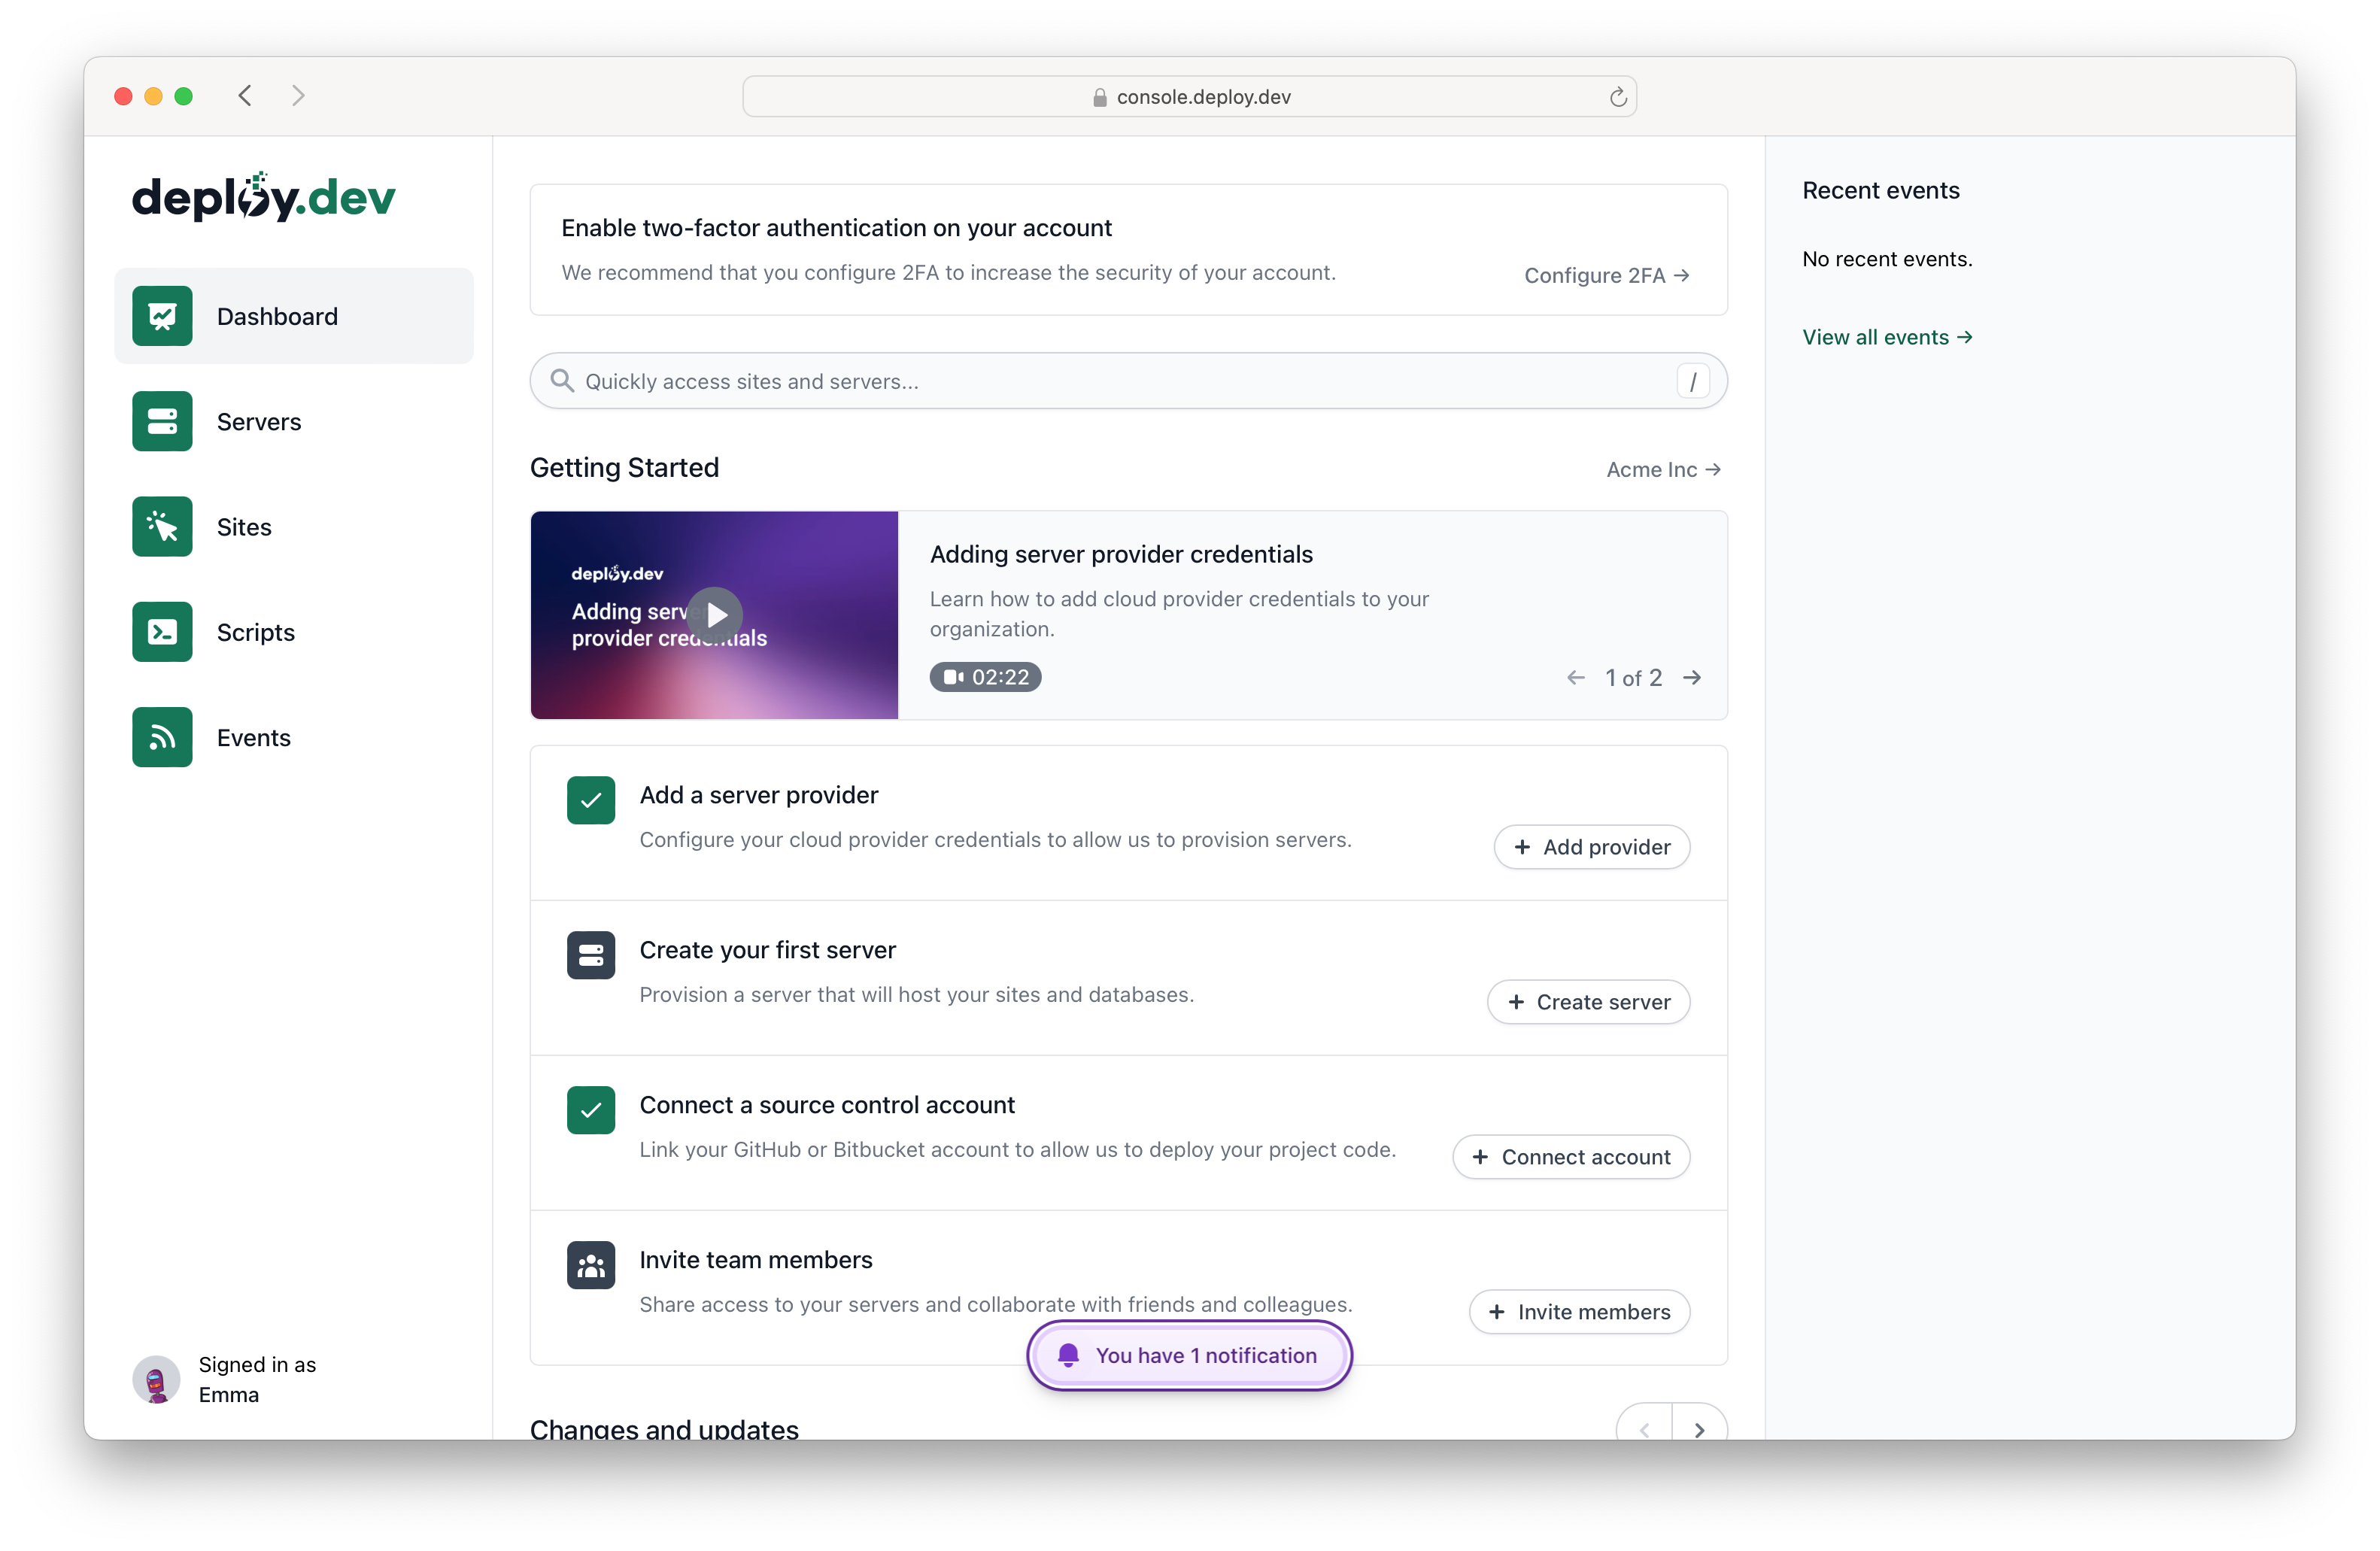
Task: Focus the quick access search field
Action: tap(1128, 381)
